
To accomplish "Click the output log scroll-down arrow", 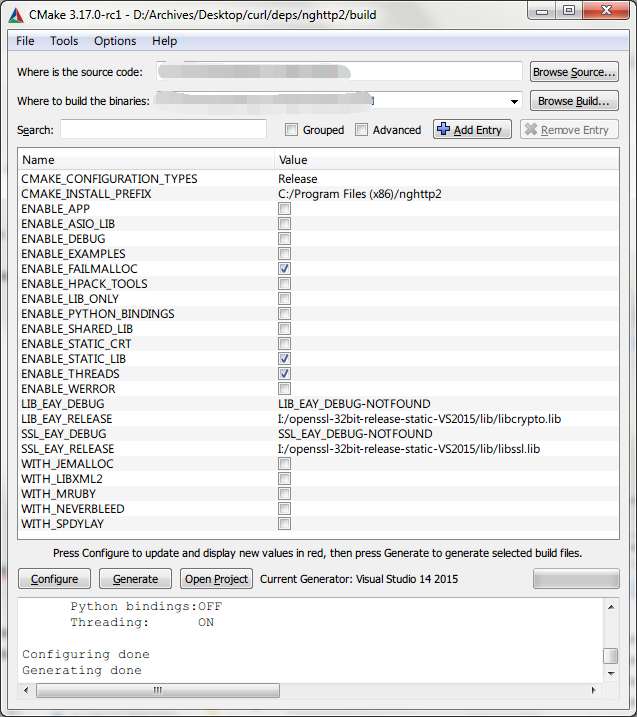I will (611, 674).
